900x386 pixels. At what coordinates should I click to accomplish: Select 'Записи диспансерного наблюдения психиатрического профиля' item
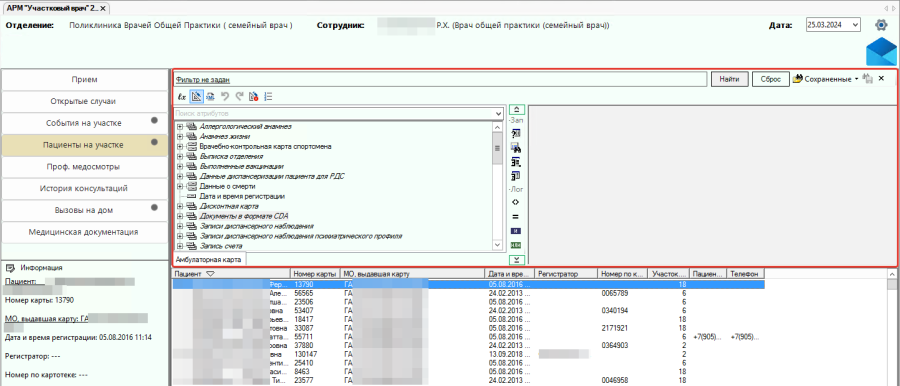300,236
